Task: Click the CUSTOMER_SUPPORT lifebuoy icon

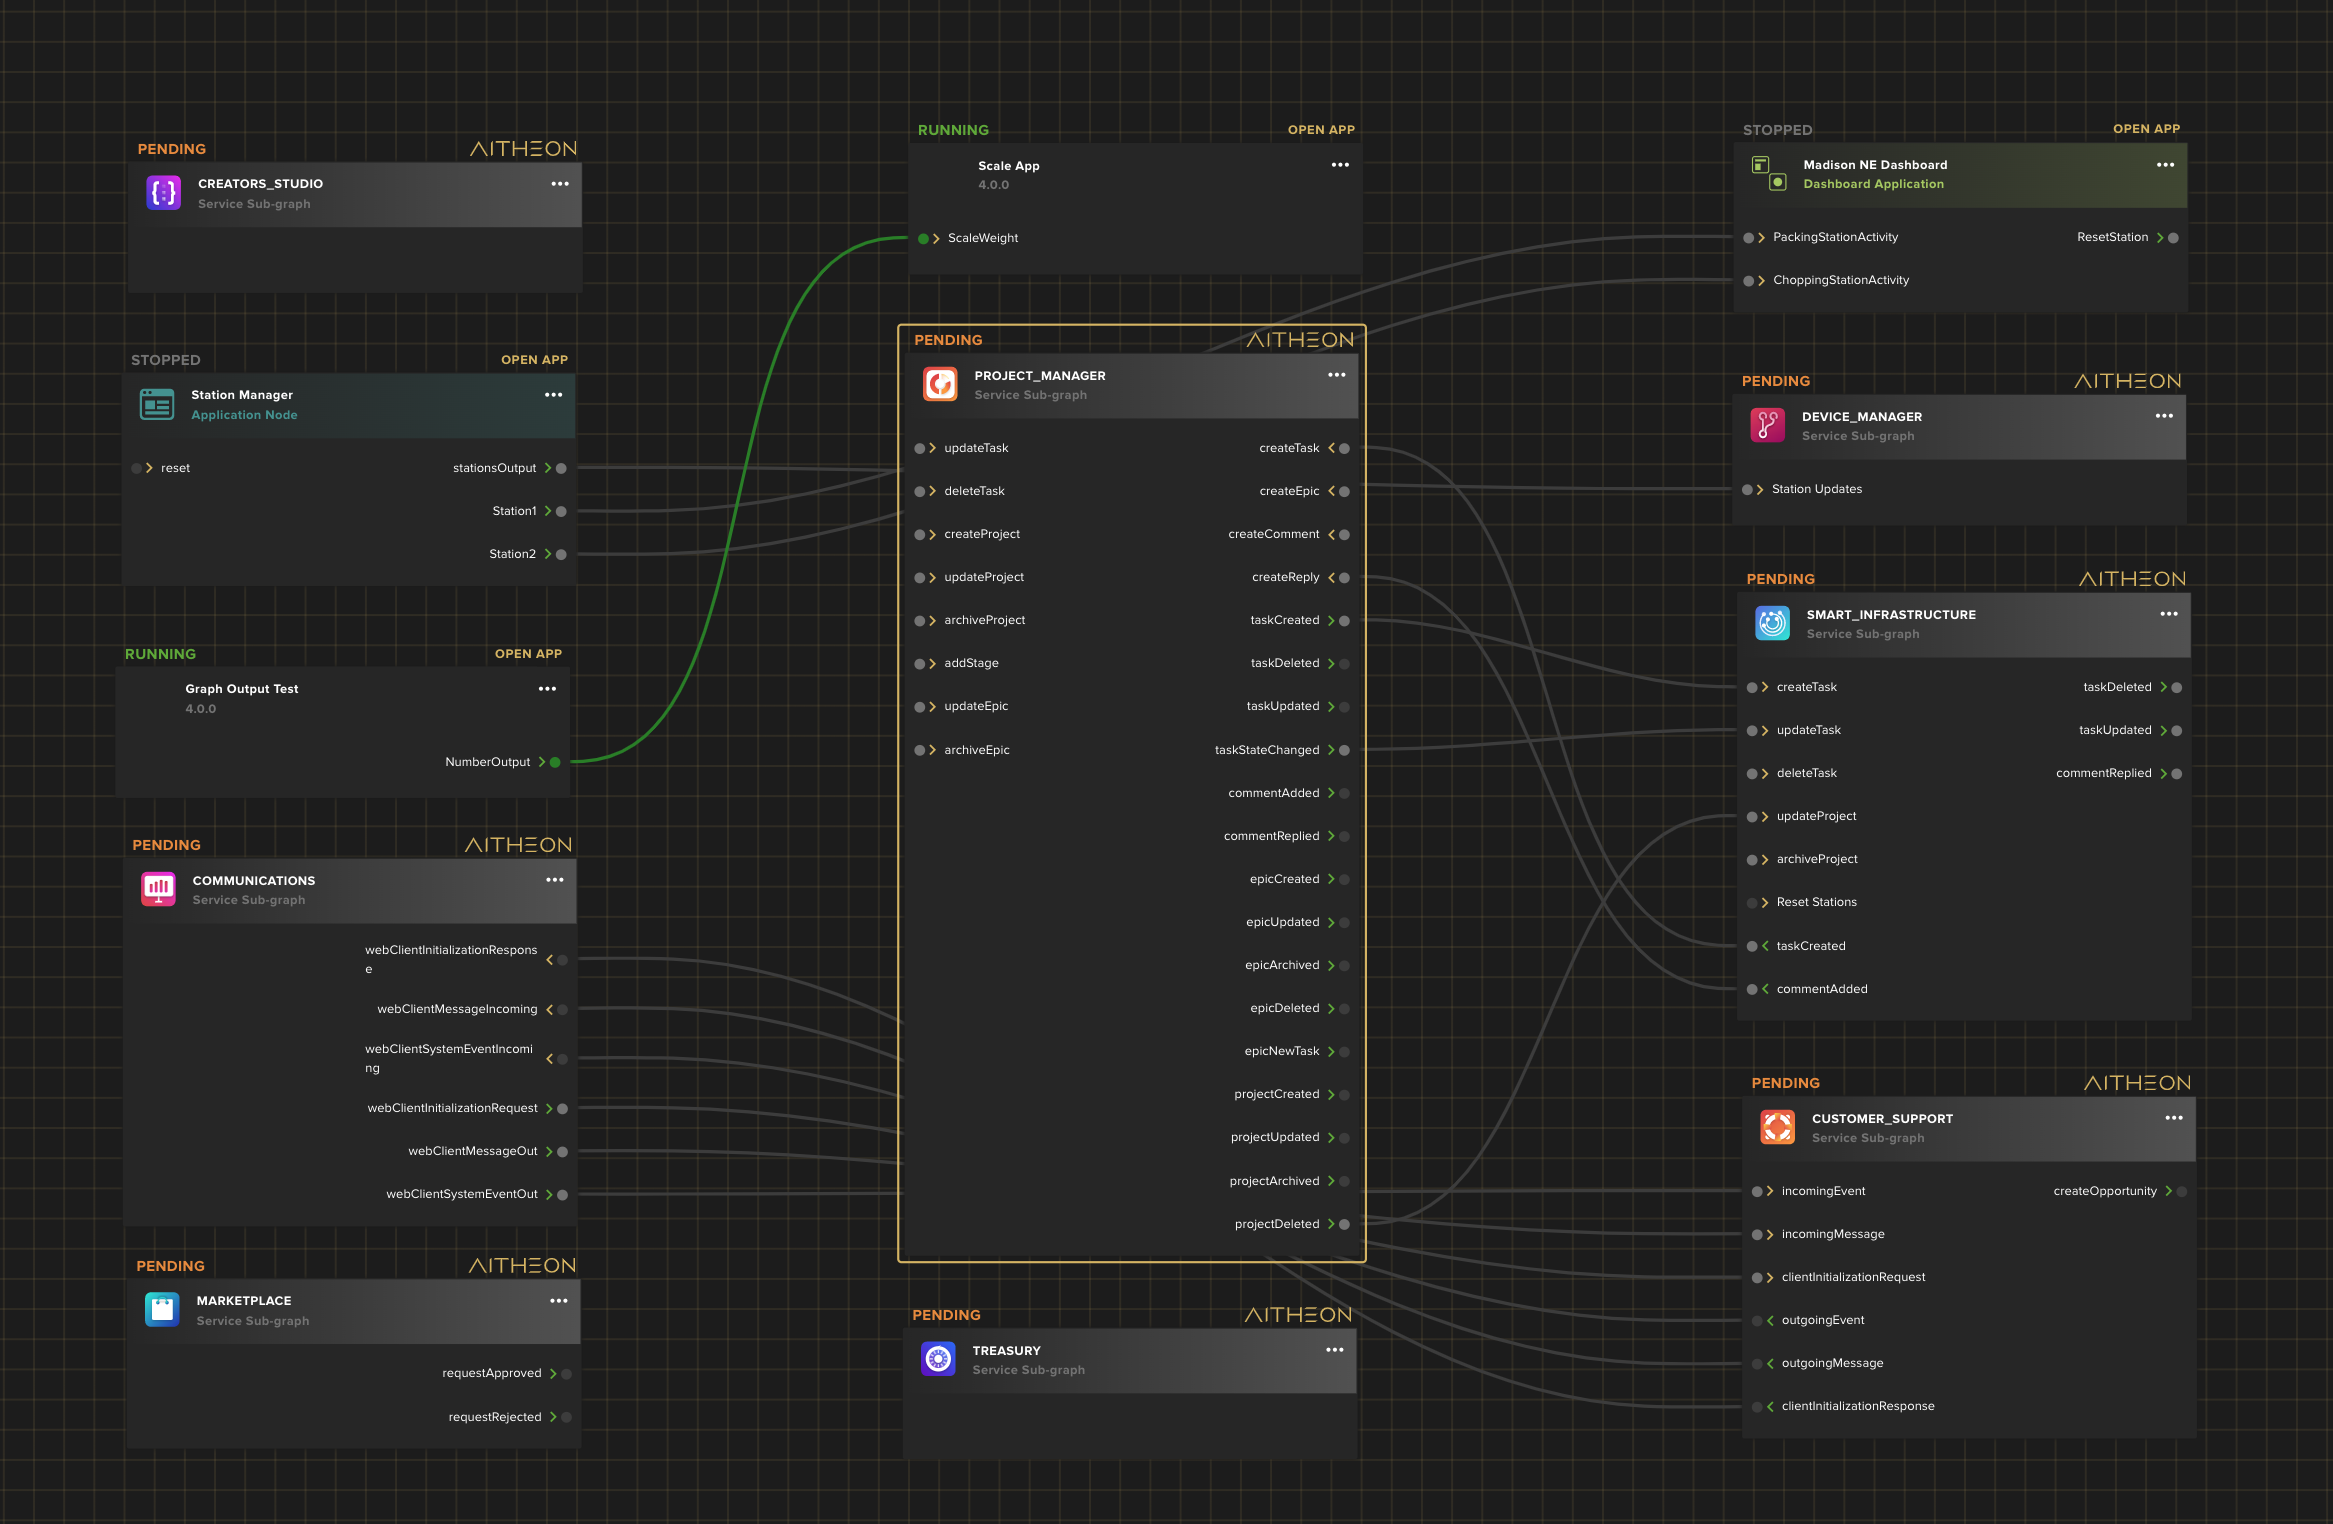Action: (x=1777, y=1127)
